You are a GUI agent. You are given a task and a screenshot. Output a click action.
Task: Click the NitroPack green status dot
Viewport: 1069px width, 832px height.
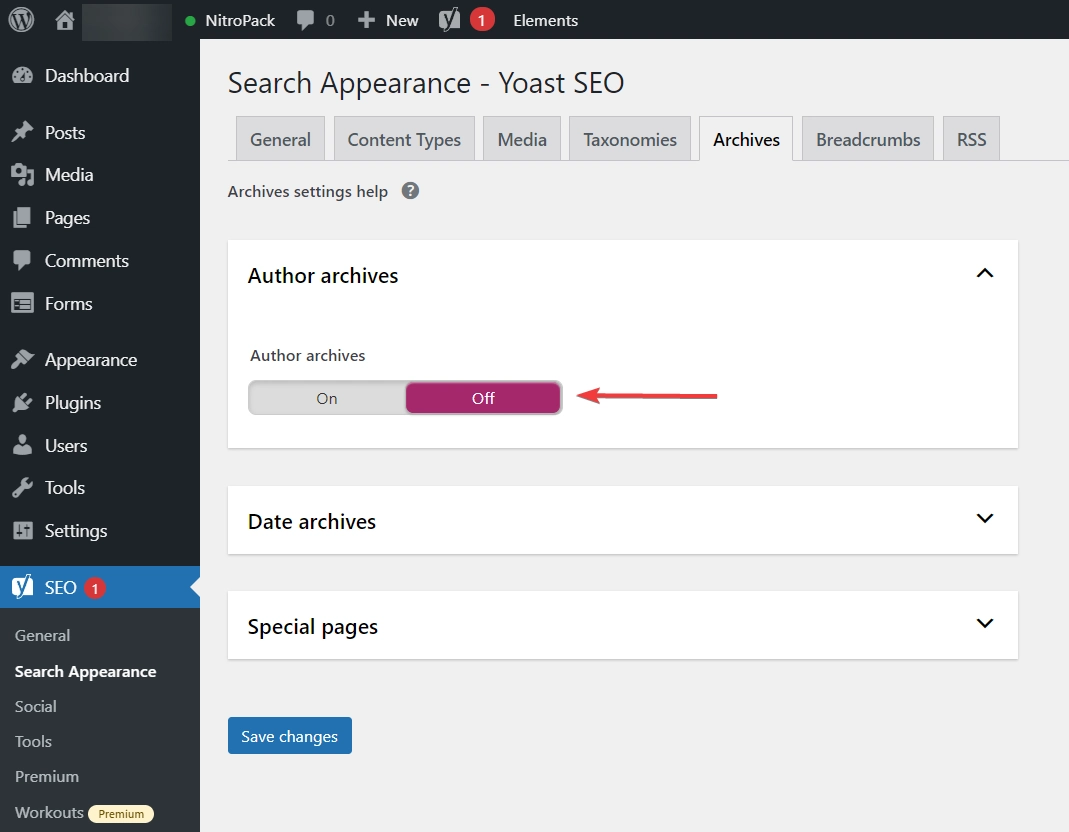(190, 21)
